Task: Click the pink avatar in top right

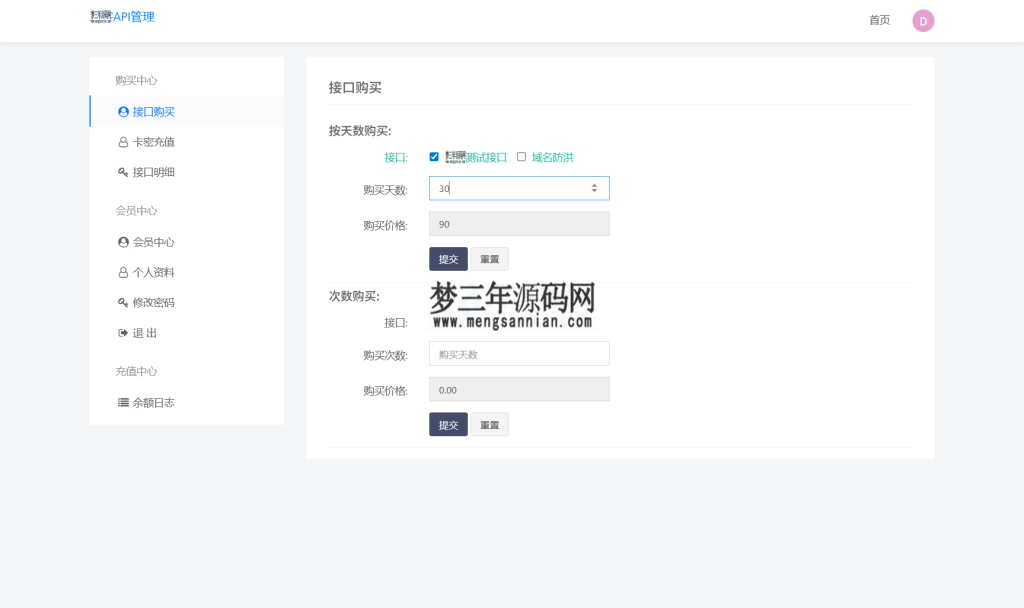Action: coord(923,20)
